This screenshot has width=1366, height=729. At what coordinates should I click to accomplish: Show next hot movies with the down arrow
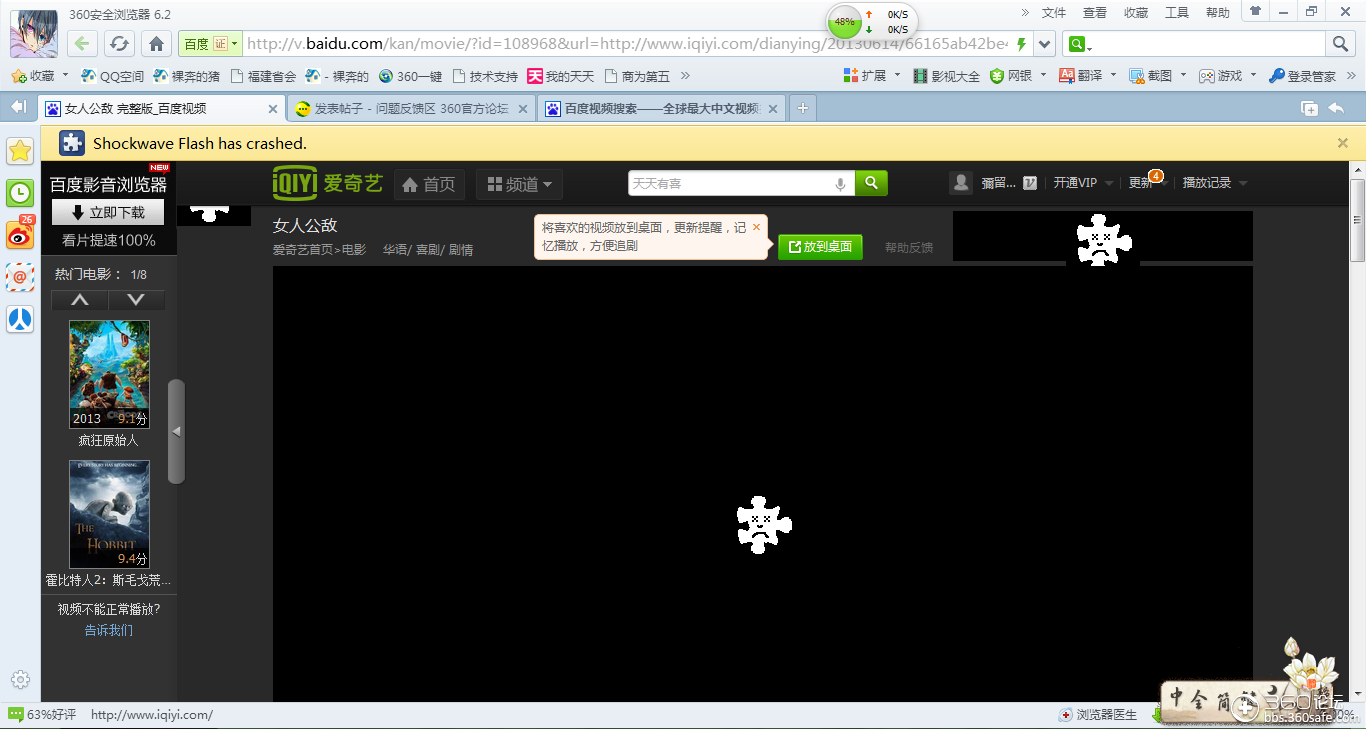click(x=137, y=300)
